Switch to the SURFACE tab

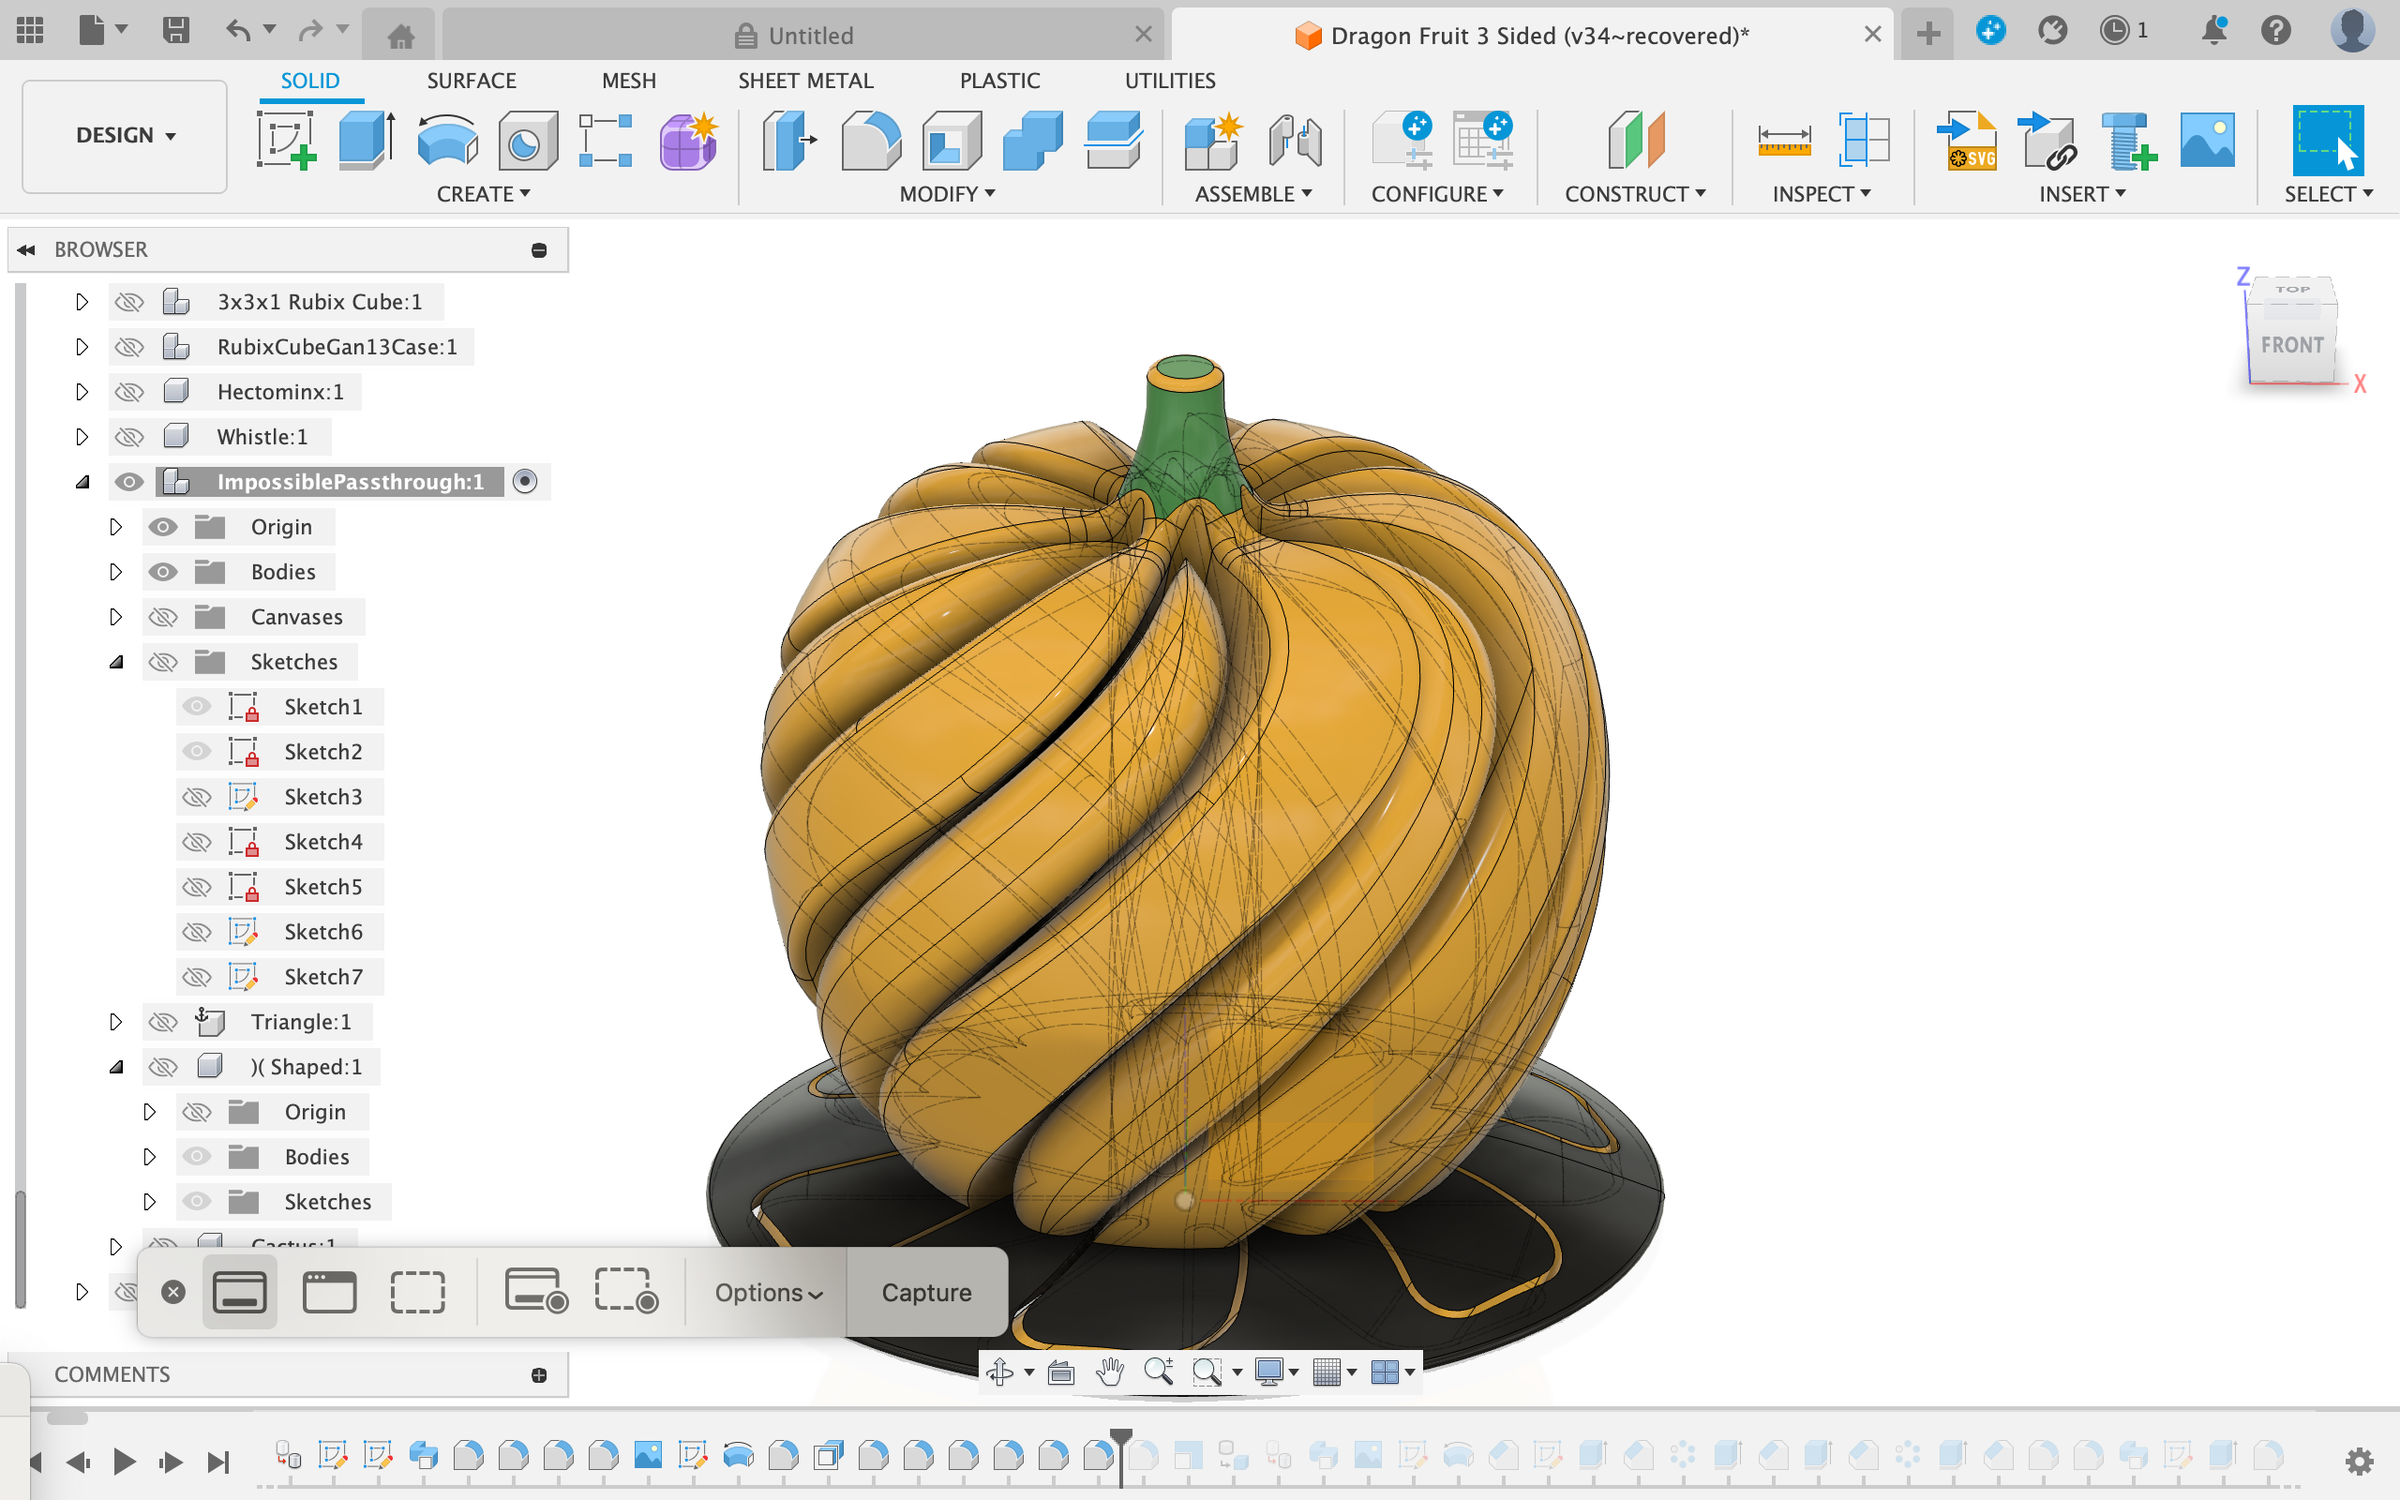471,80
